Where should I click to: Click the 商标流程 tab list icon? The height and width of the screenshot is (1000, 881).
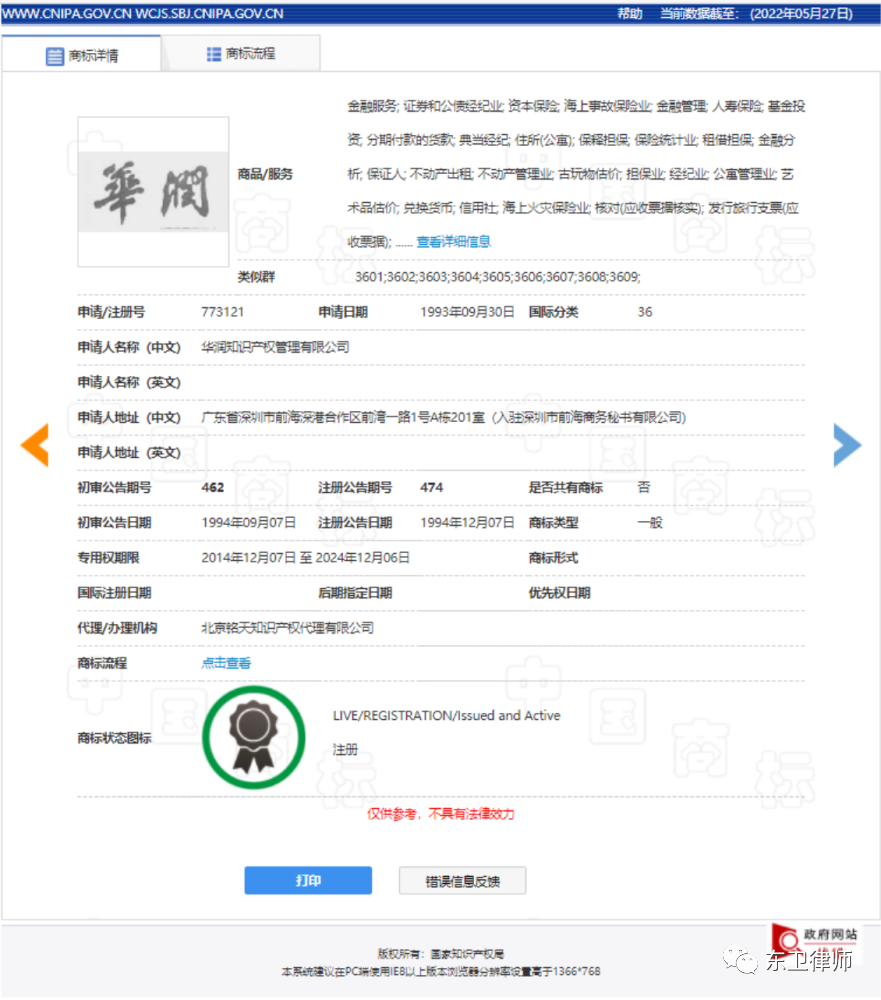[x=214, y=54]
